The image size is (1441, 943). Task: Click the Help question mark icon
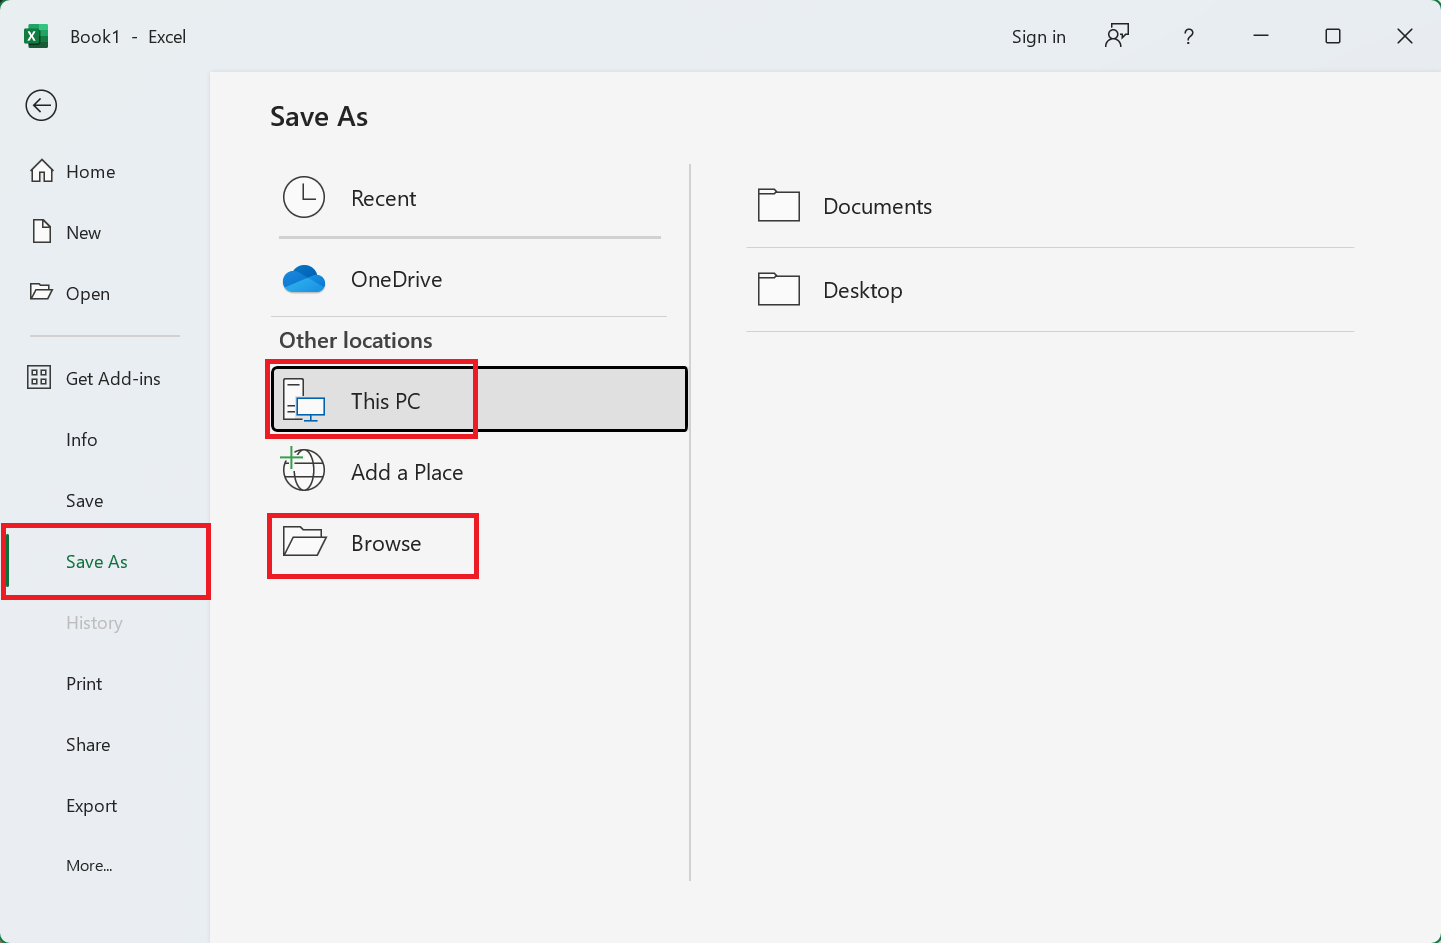[1188, 37]
